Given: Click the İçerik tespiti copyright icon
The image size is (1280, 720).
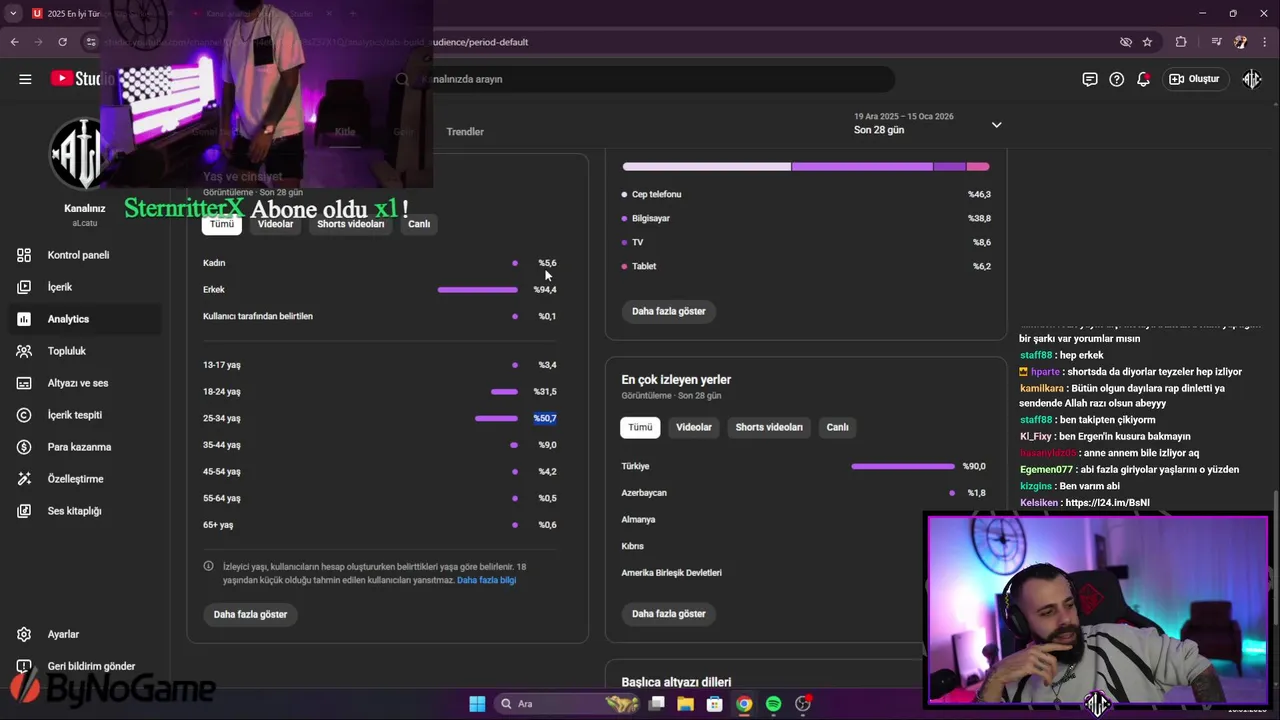Looking at the screenshot, I should 24,415.
